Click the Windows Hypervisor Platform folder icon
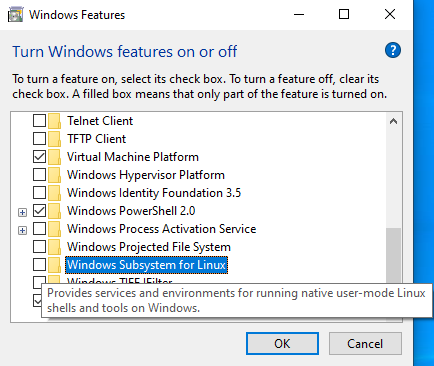 tap(54, 175)
